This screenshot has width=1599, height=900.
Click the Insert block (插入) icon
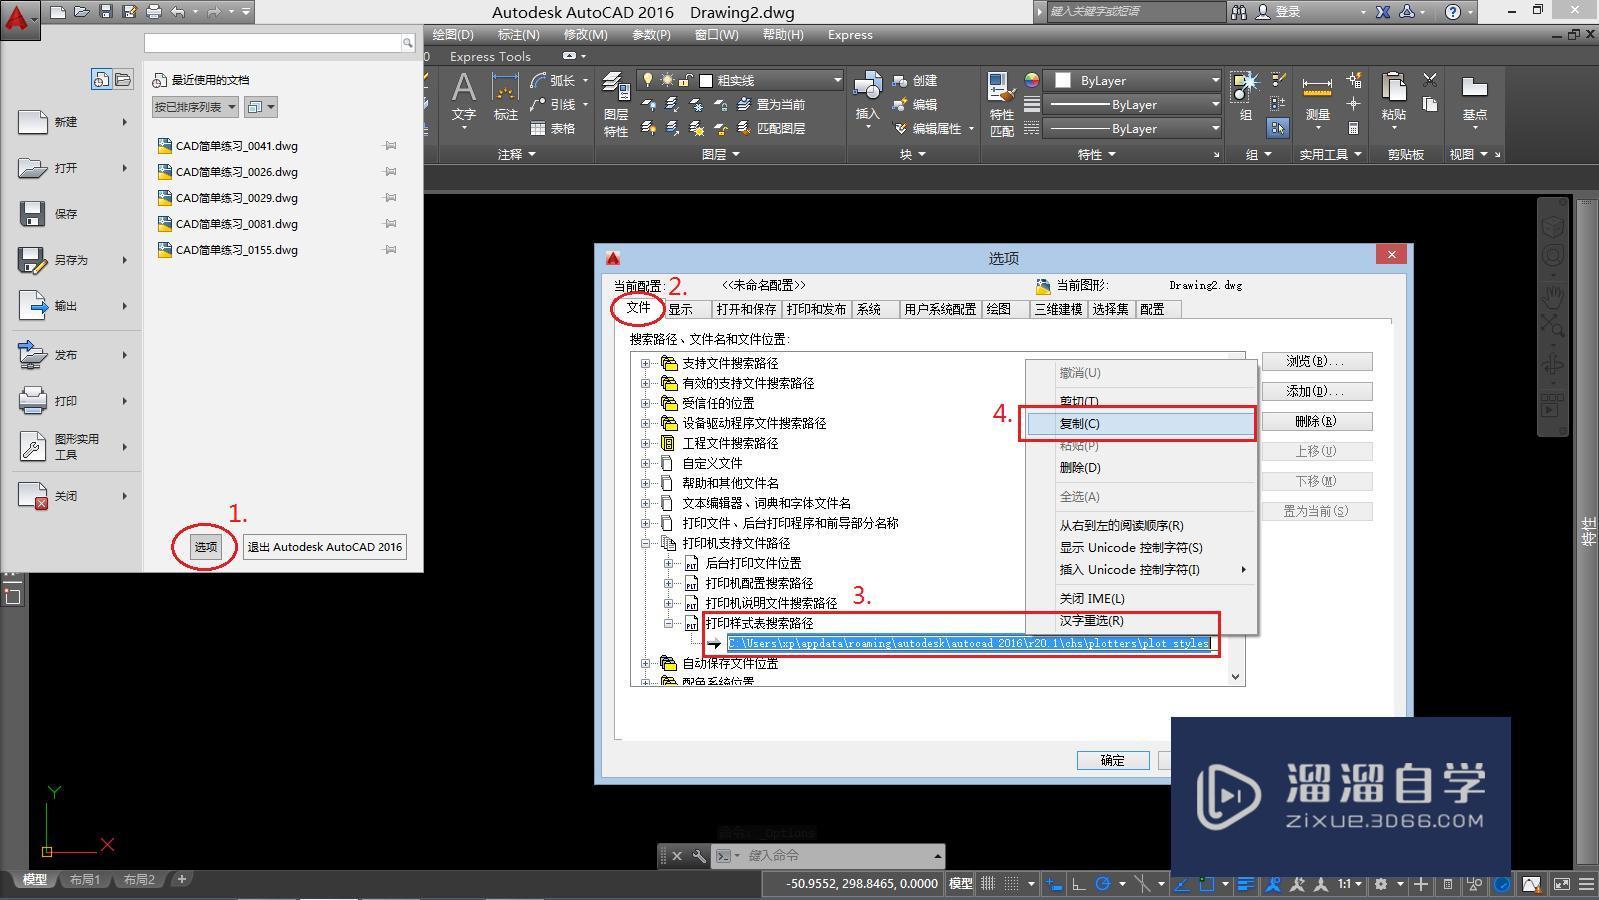868,87
